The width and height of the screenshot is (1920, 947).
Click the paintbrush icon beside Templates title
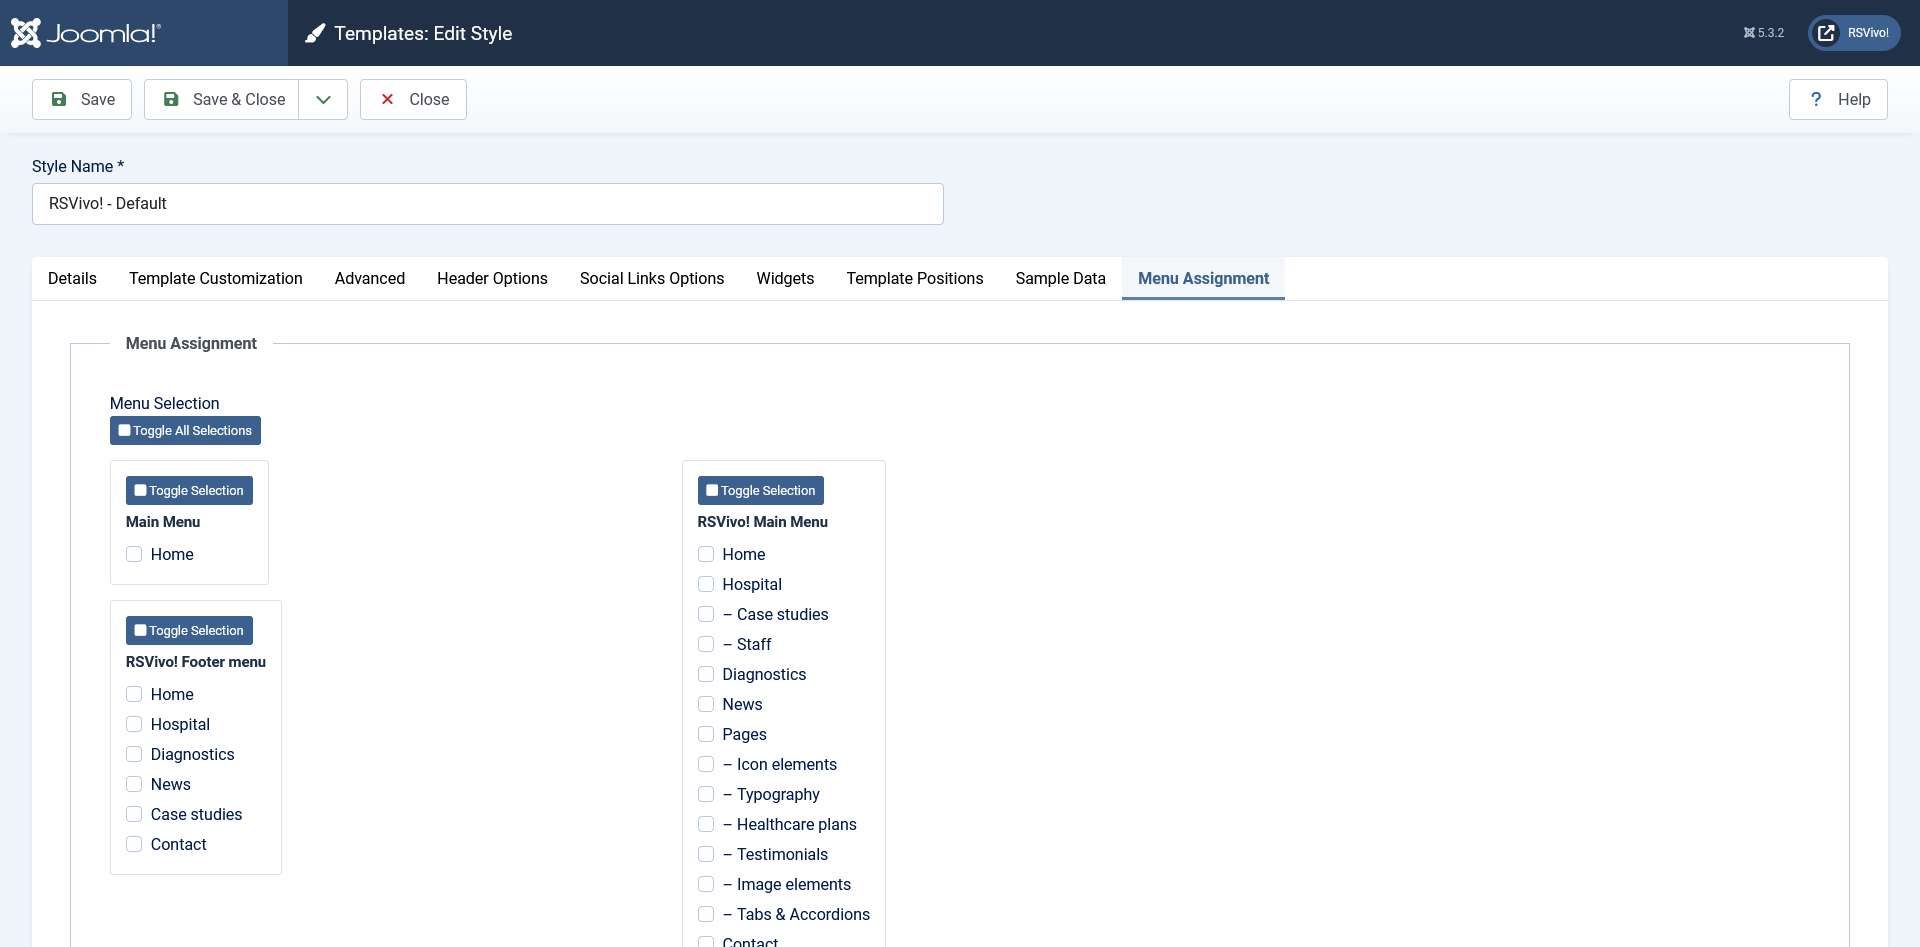pos(315,33)
